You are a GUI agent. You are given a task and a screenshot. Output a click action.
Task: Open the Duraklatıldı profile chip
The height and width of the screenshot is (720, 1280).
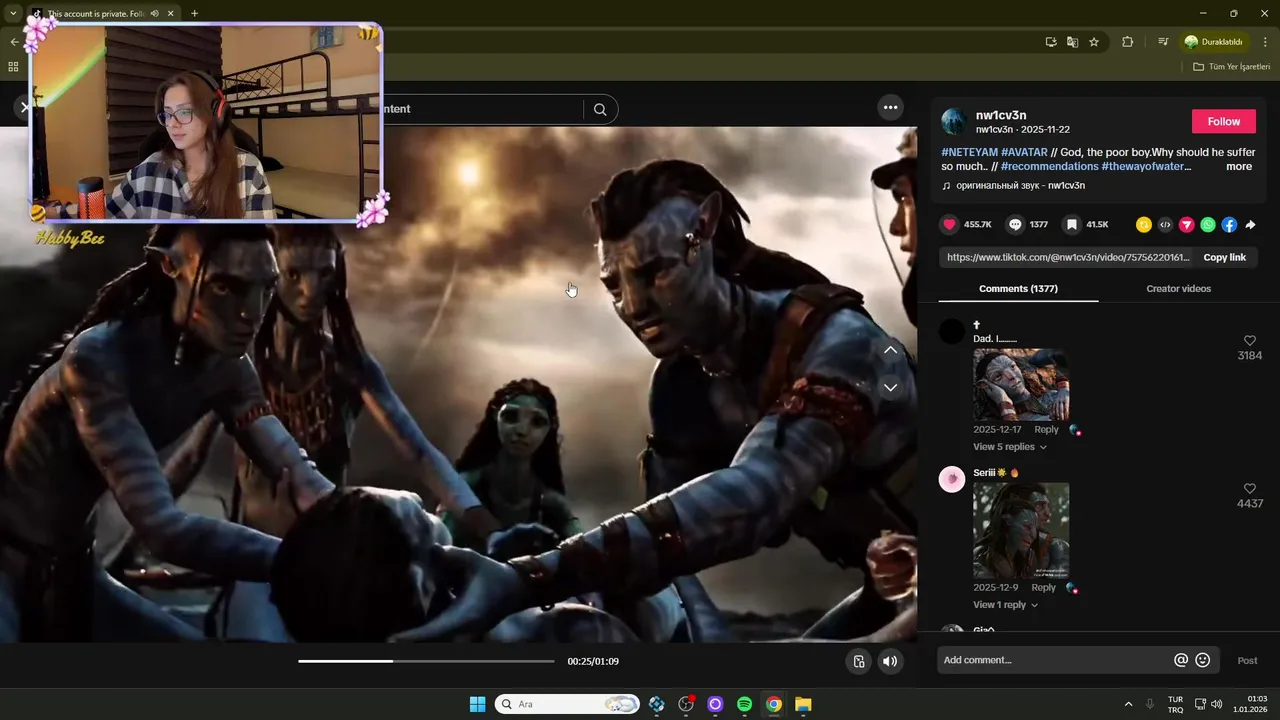(1217, 42)
